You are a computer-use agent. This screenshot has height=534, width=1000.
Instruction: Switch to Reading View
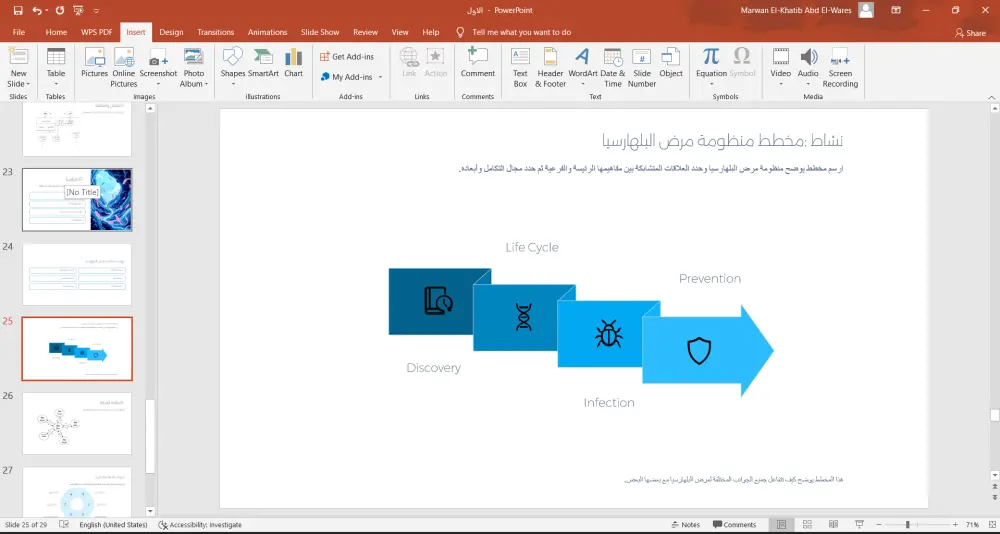pyautogui.click(x=833, y=524)
